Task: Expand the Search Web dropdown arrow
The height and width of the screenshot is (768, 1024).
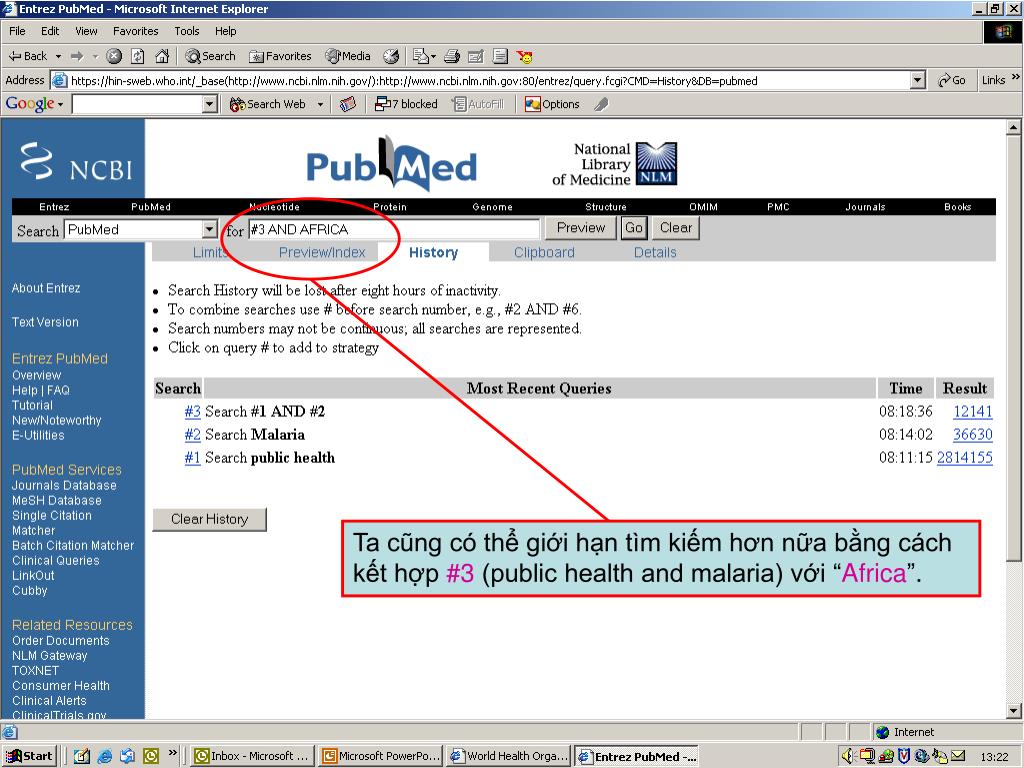Action: tap(321, 104)
